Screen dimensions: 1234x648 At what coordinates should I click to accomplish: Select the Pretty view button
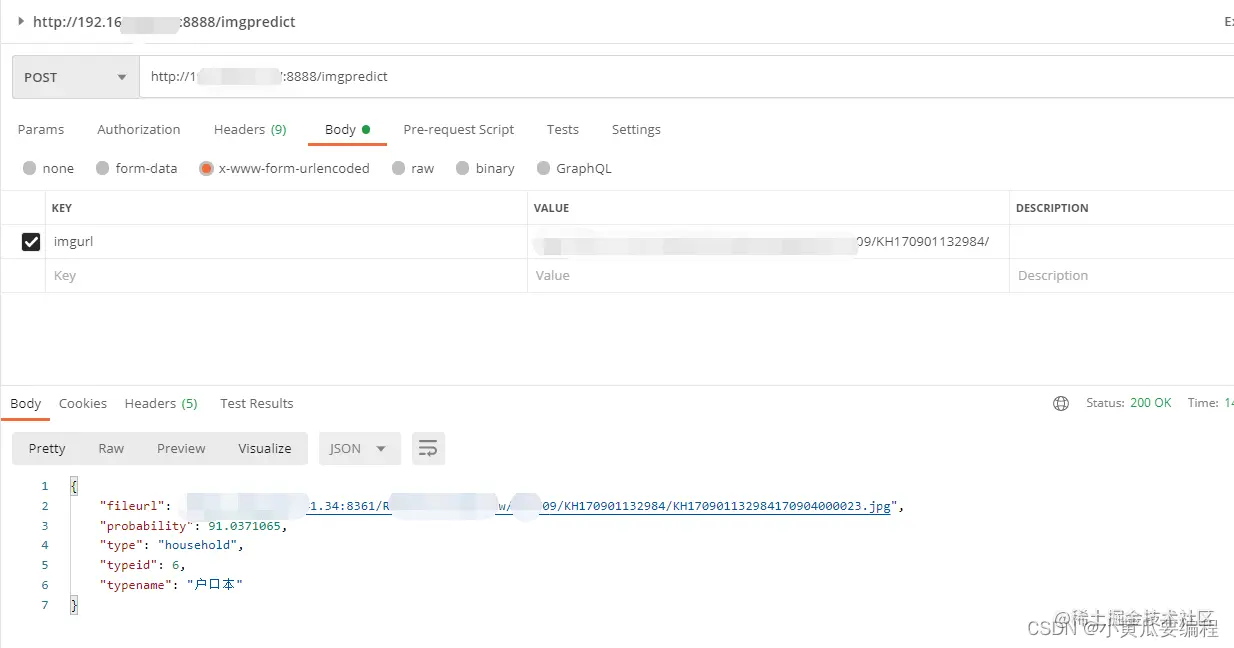tap(47, 449)
